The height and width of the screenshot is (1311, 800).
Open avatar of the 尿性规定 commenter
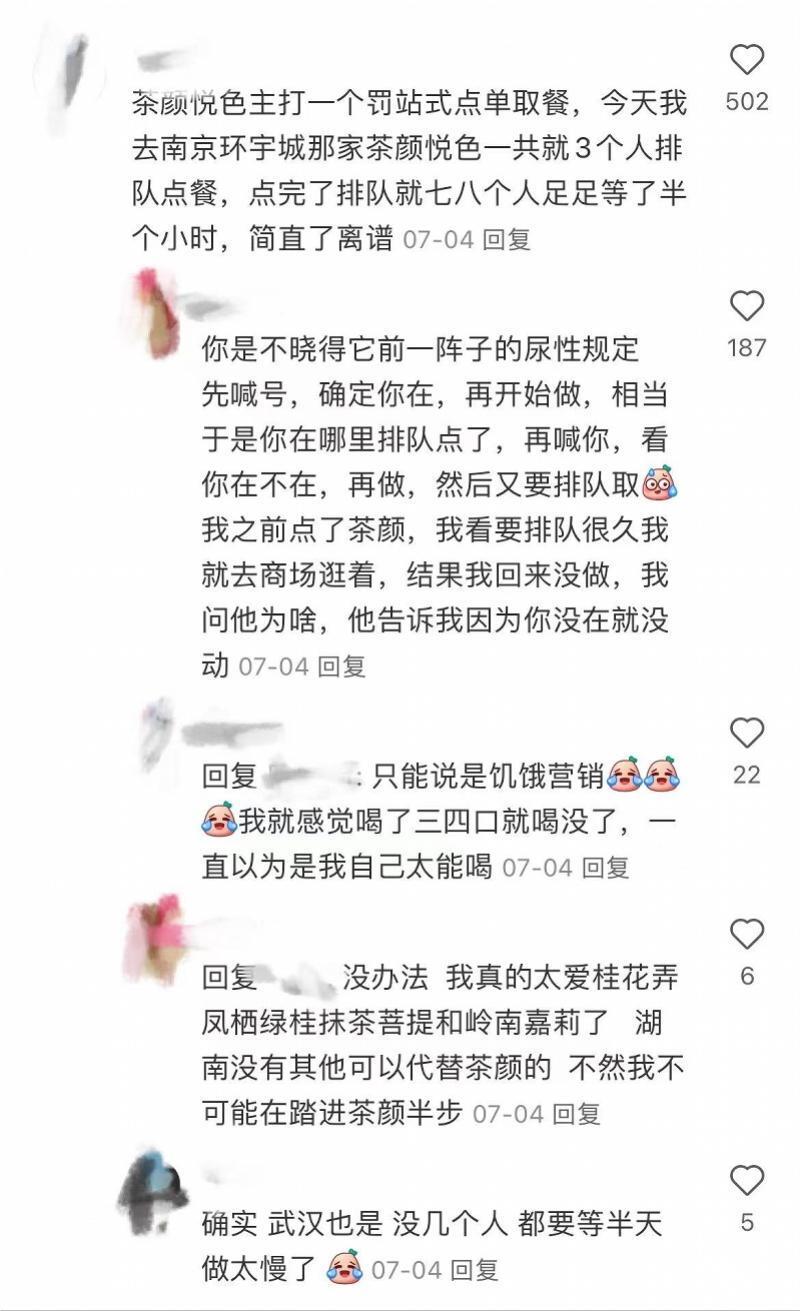155,312
